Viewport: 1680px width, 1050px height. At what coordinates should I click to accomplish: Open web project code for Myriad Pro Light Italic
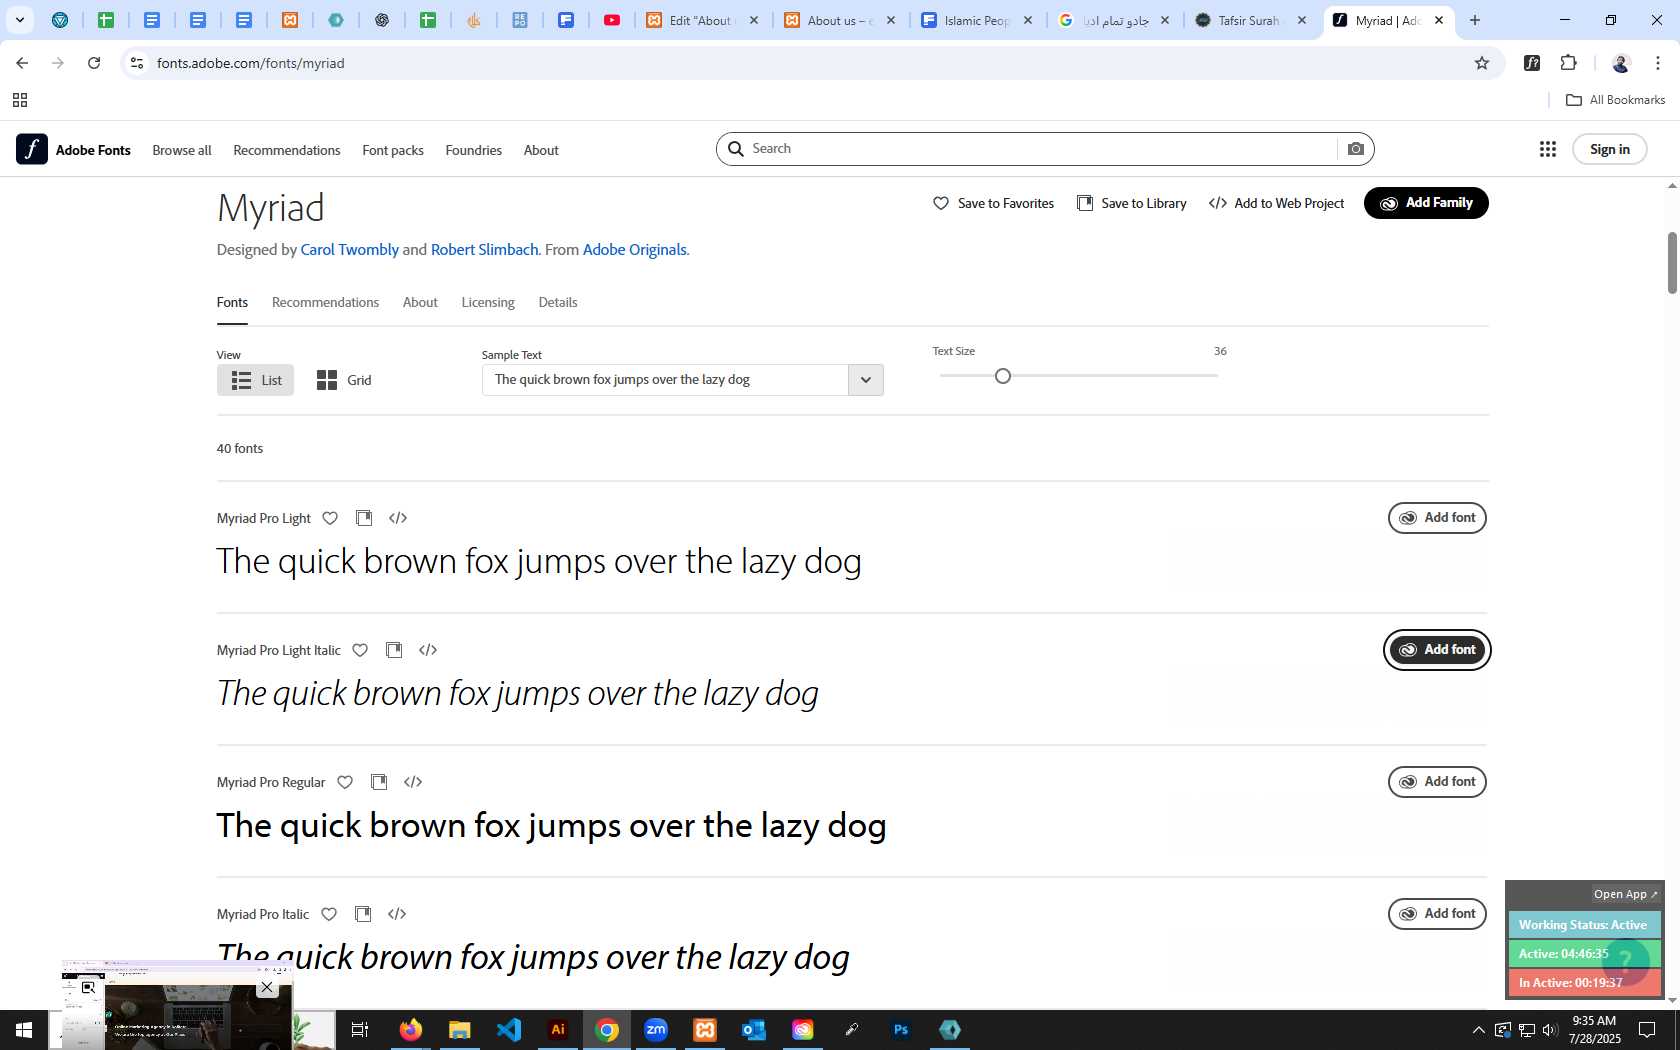pos(428,650)
